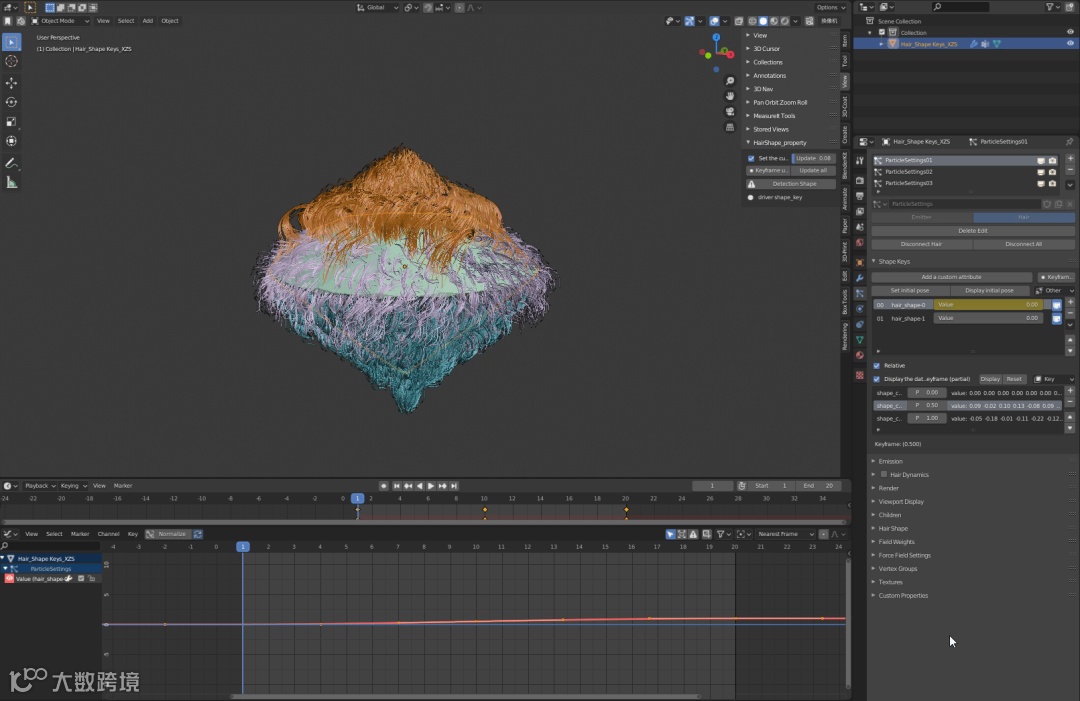
Task: Pick the Annotate pencil tool
Action: [x=12, y=162]
